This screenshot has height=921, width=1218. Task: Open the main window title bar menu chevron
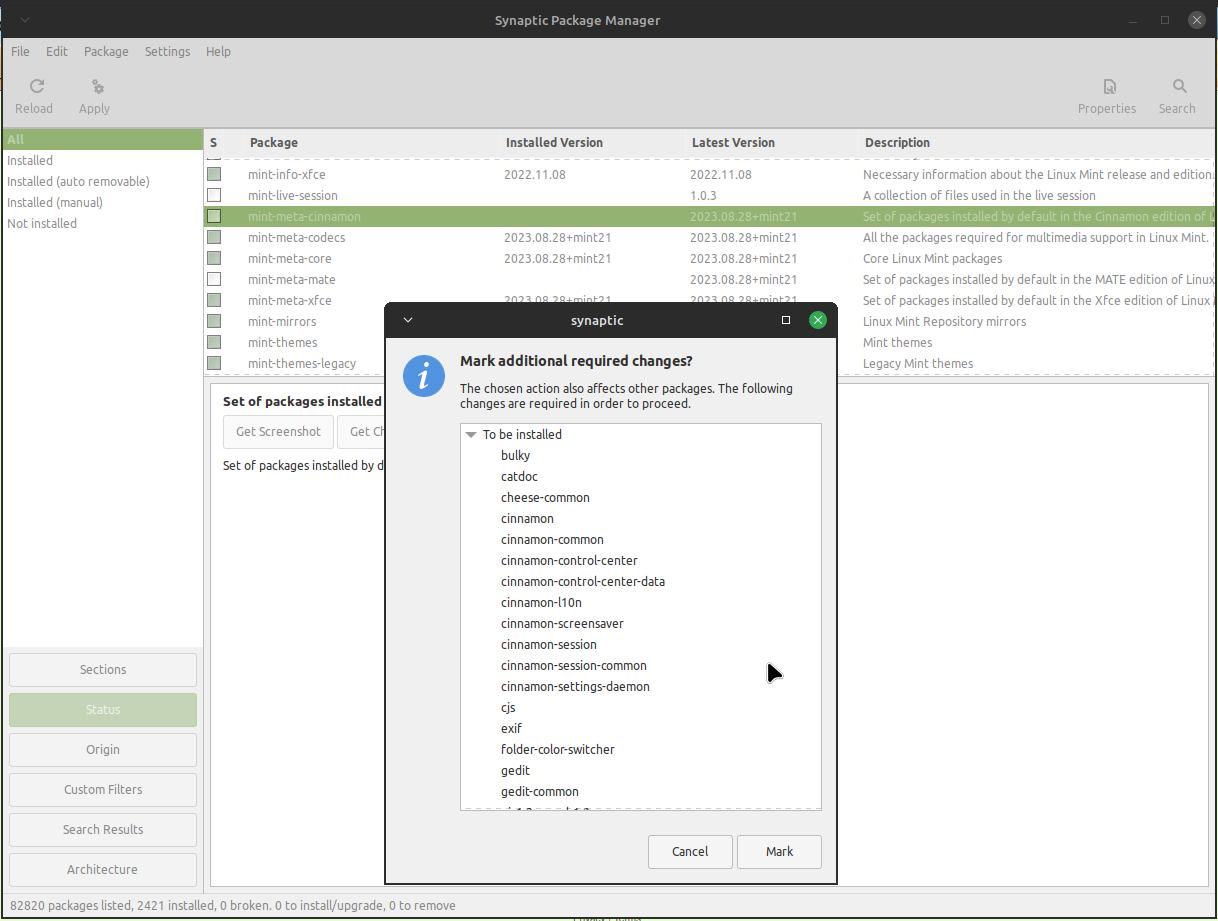(x=24, y=20)
